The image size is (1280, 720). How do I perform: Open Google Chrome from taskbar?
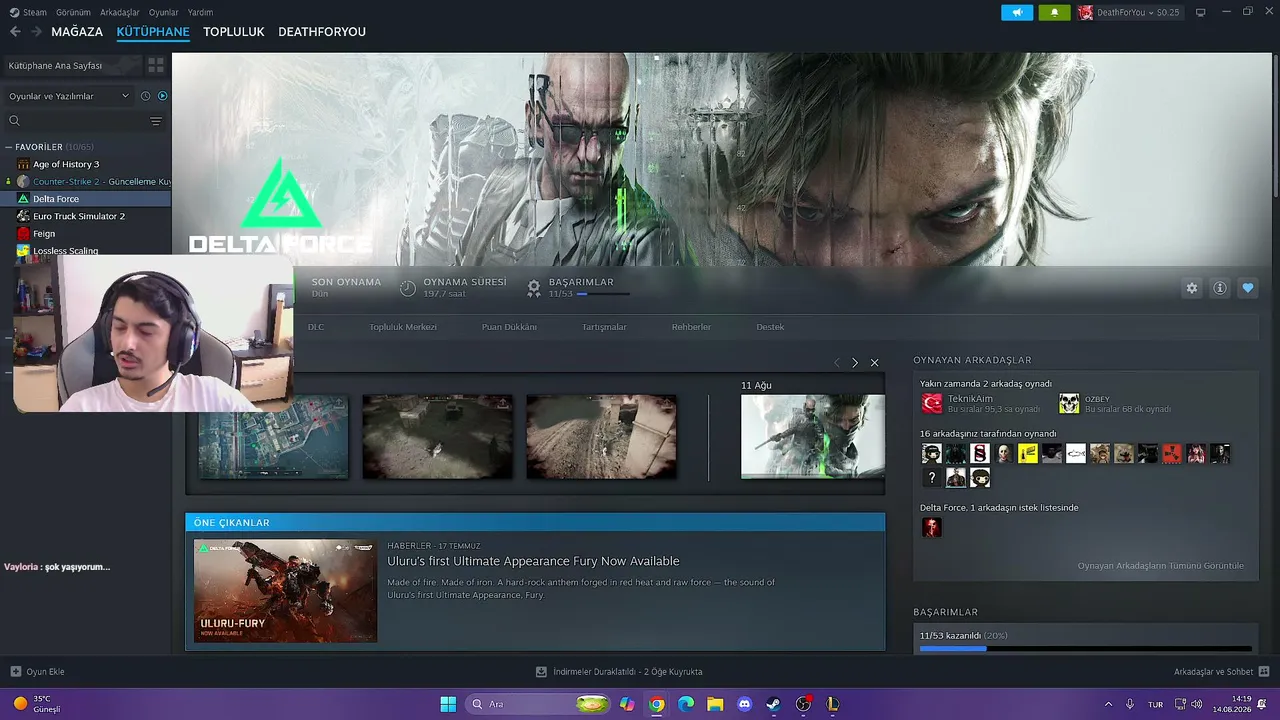tap(656, 704)
